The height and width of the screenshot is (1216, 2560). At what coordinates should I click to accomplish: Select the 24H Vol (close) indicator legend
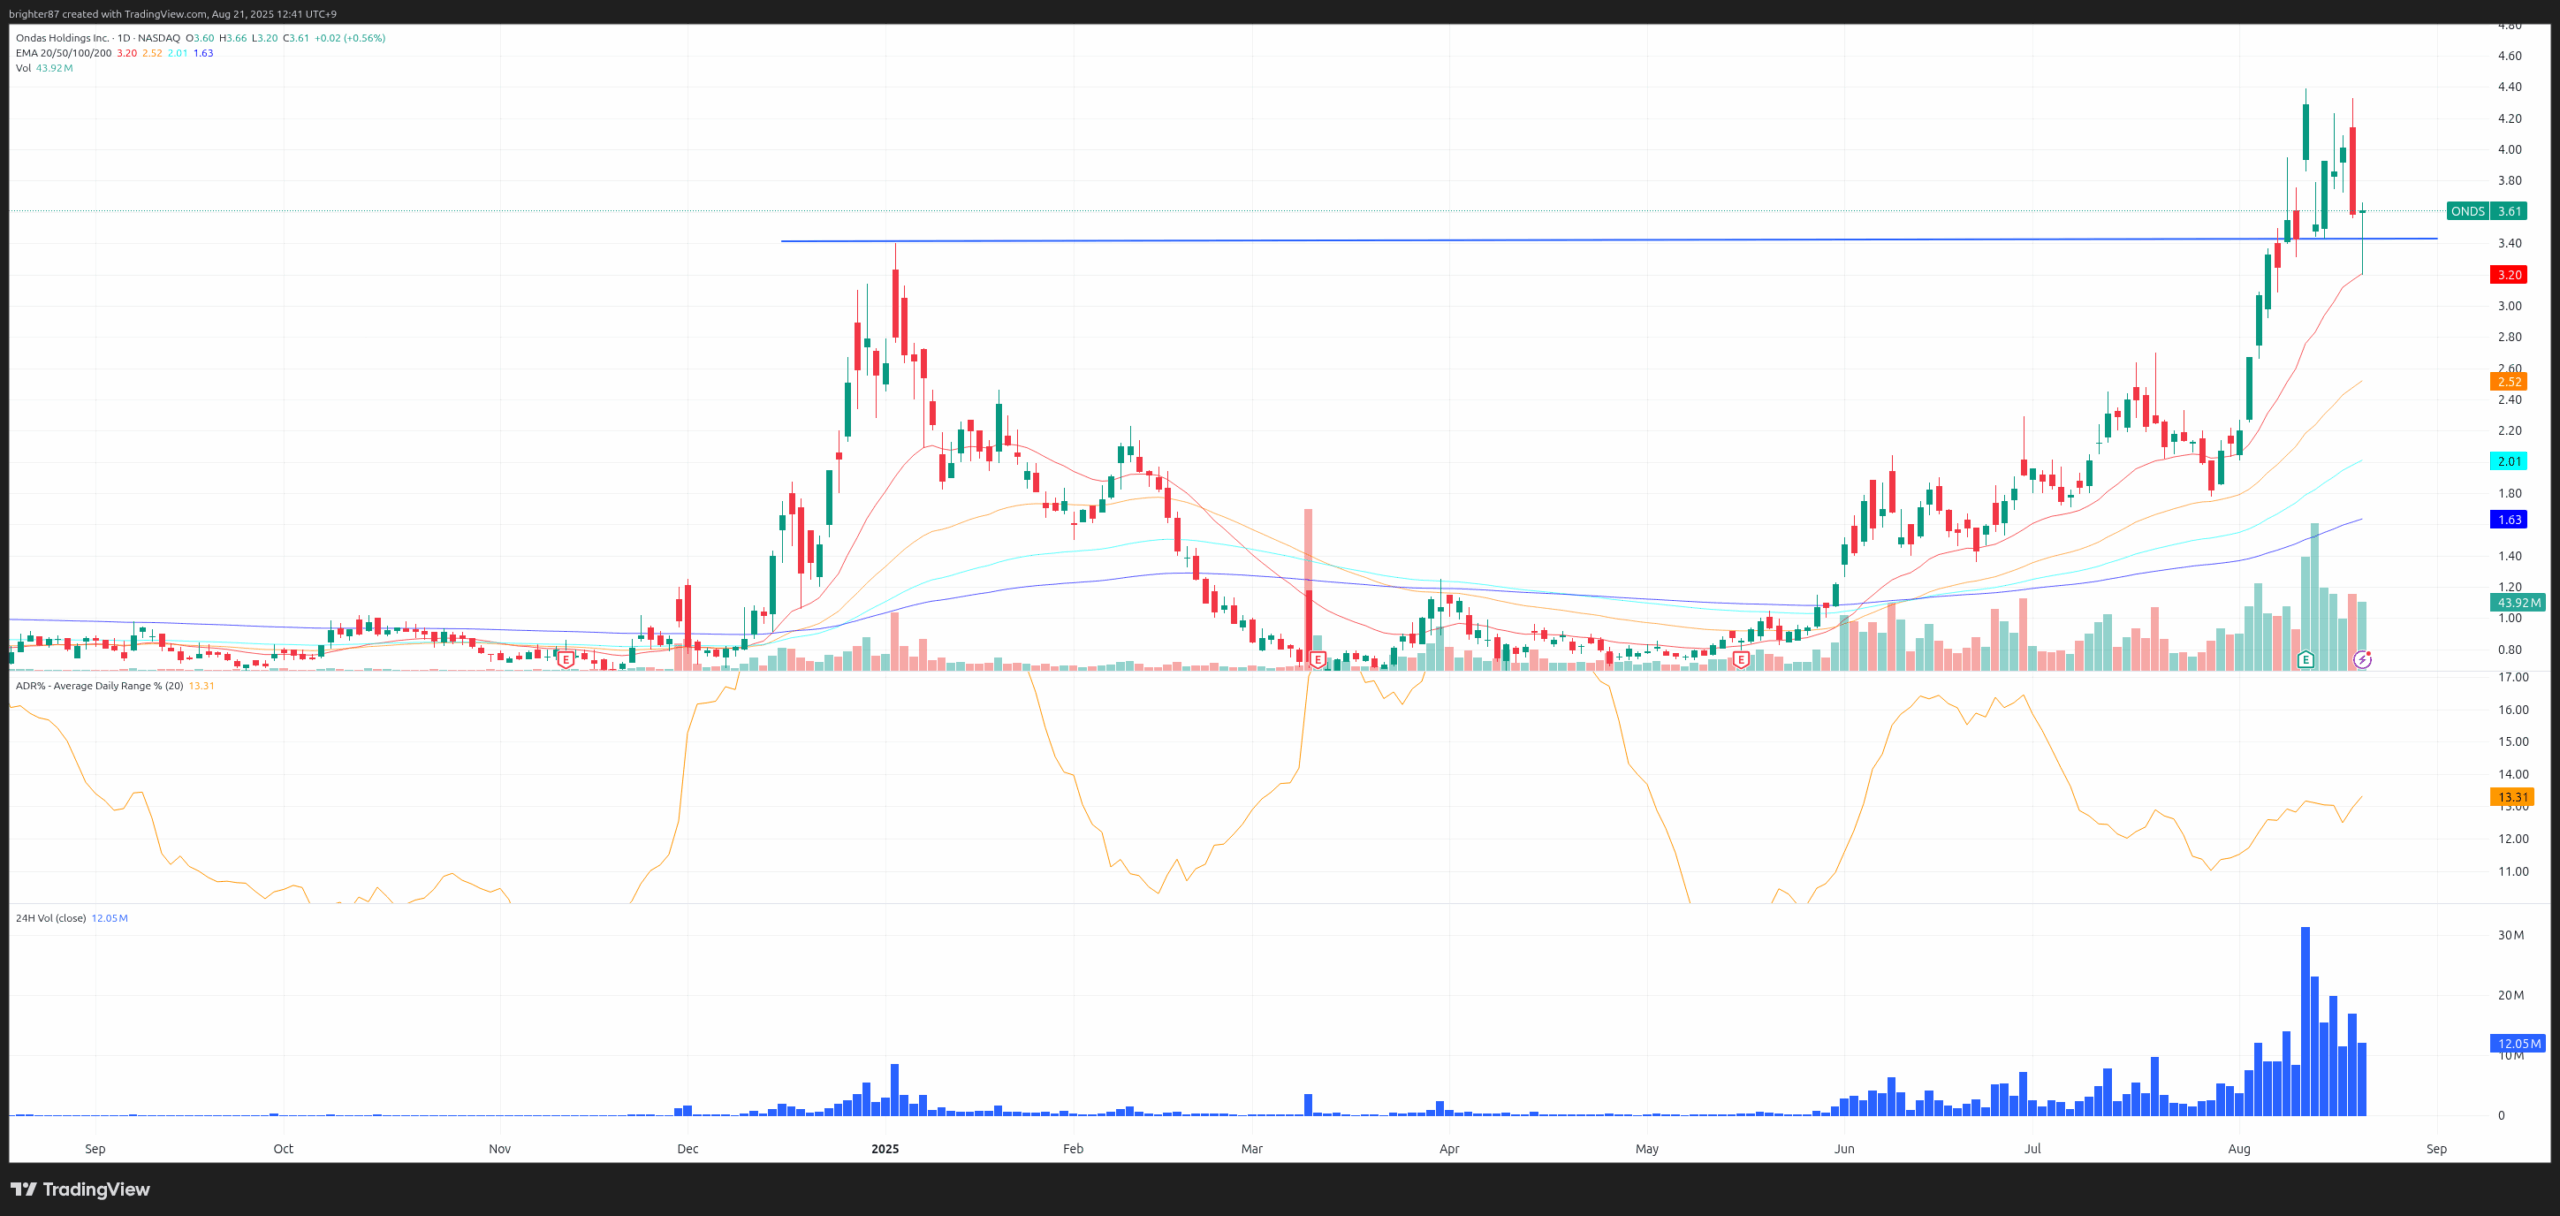[x=50, y=918]
